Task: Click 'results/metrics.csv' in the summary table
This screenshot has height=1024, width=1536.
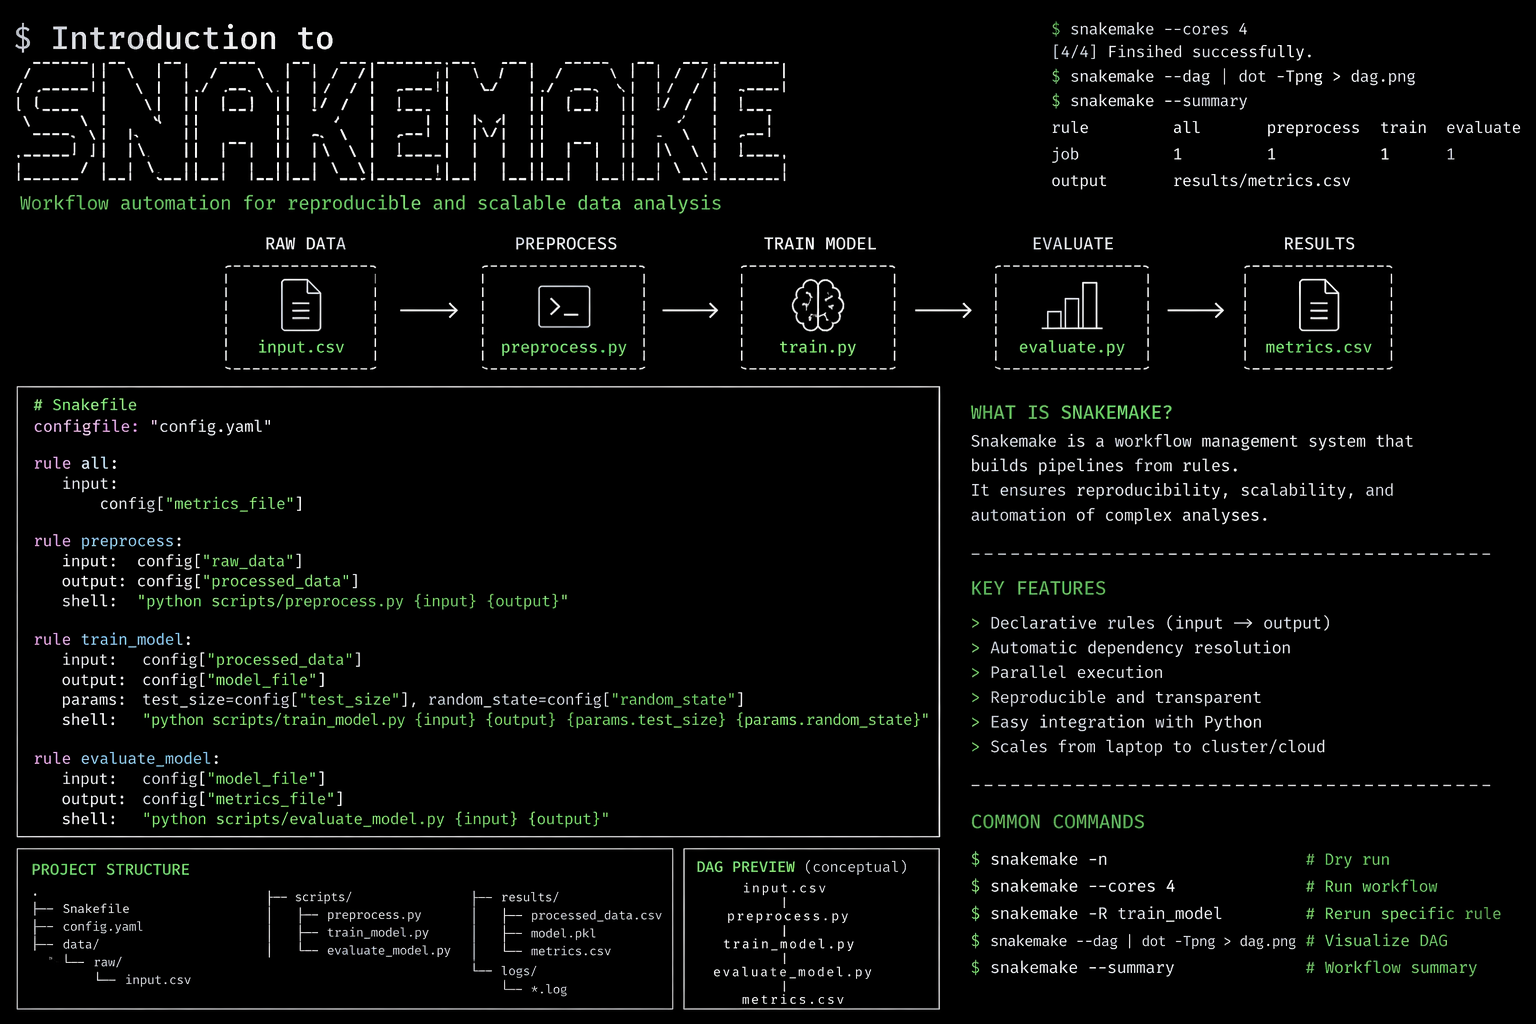Action: click(x=1262, y=181)
